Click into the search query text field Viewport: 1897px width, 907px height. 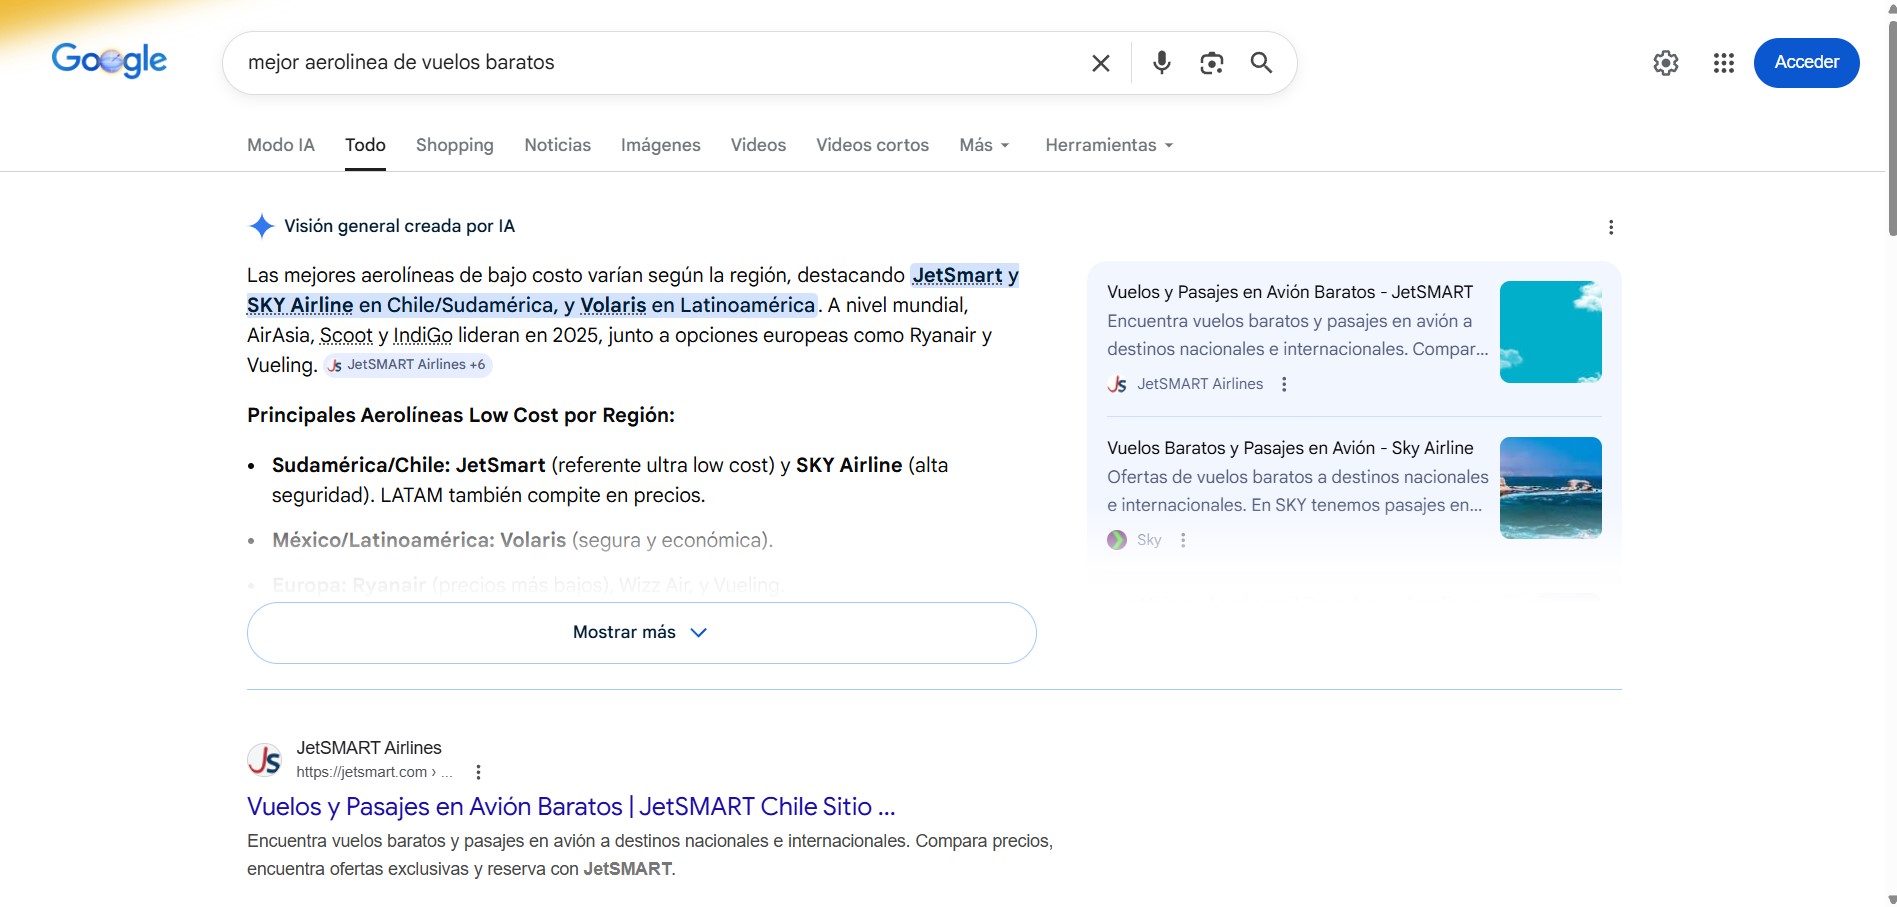pos(650,62)
